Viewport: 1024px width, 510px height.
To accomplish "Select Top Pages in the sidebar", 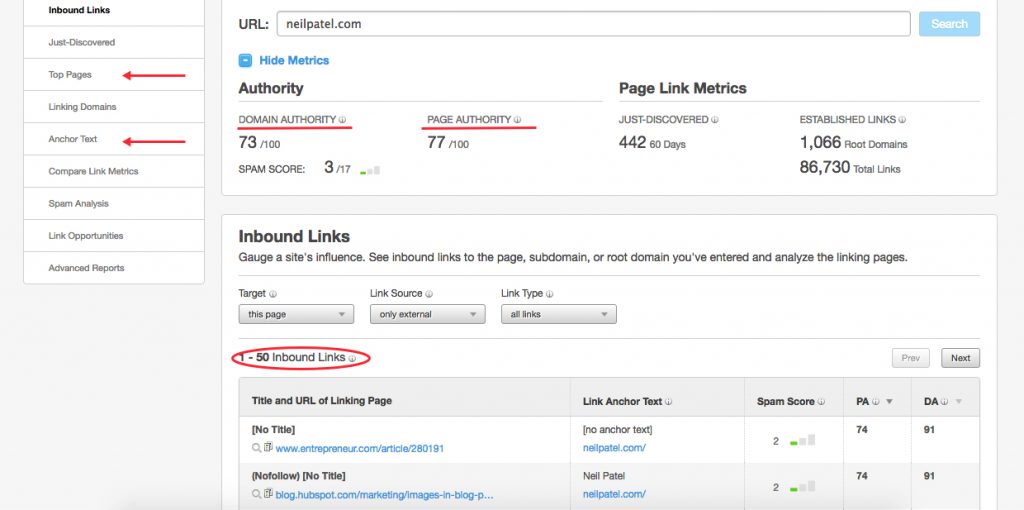I will coord(70,74).
